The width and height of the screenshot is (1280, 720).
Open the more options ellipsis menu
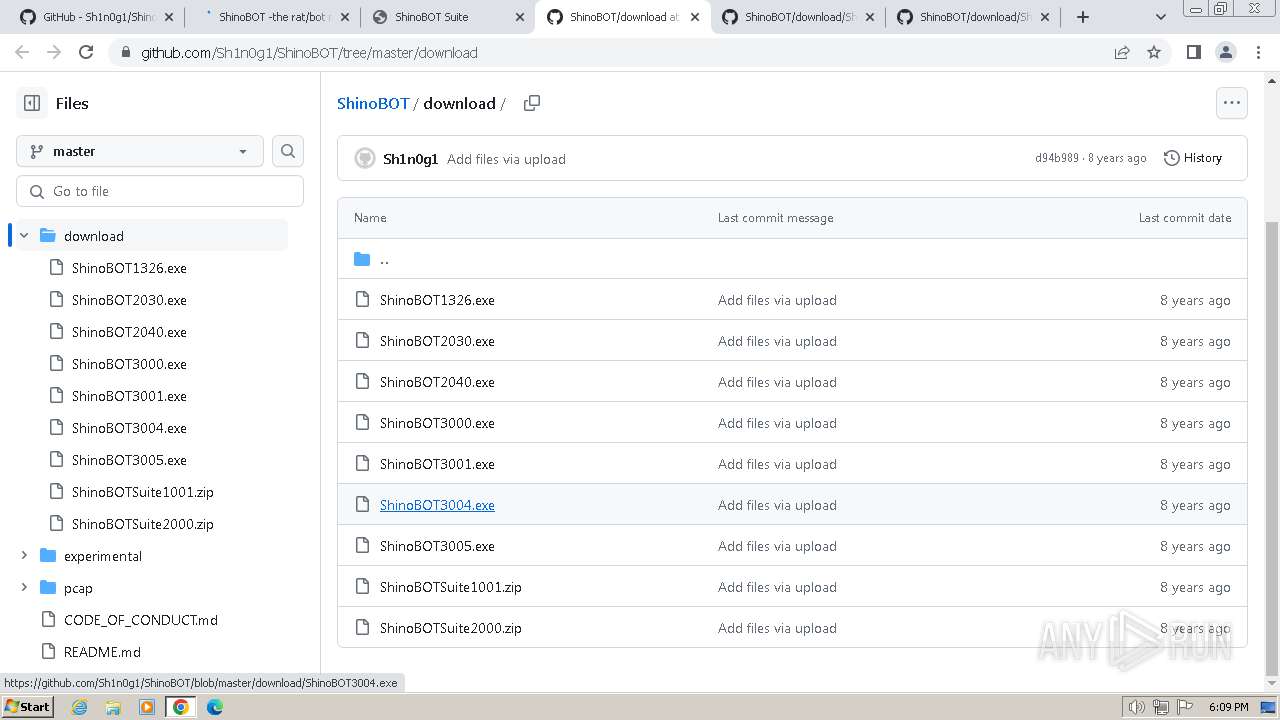(1231, 103)
